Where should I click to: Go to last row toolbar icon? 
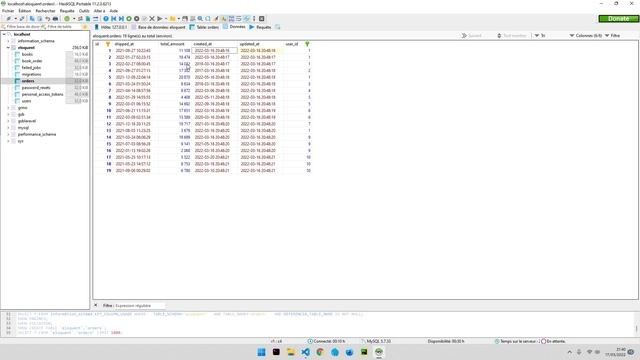[x=121, y=19]
